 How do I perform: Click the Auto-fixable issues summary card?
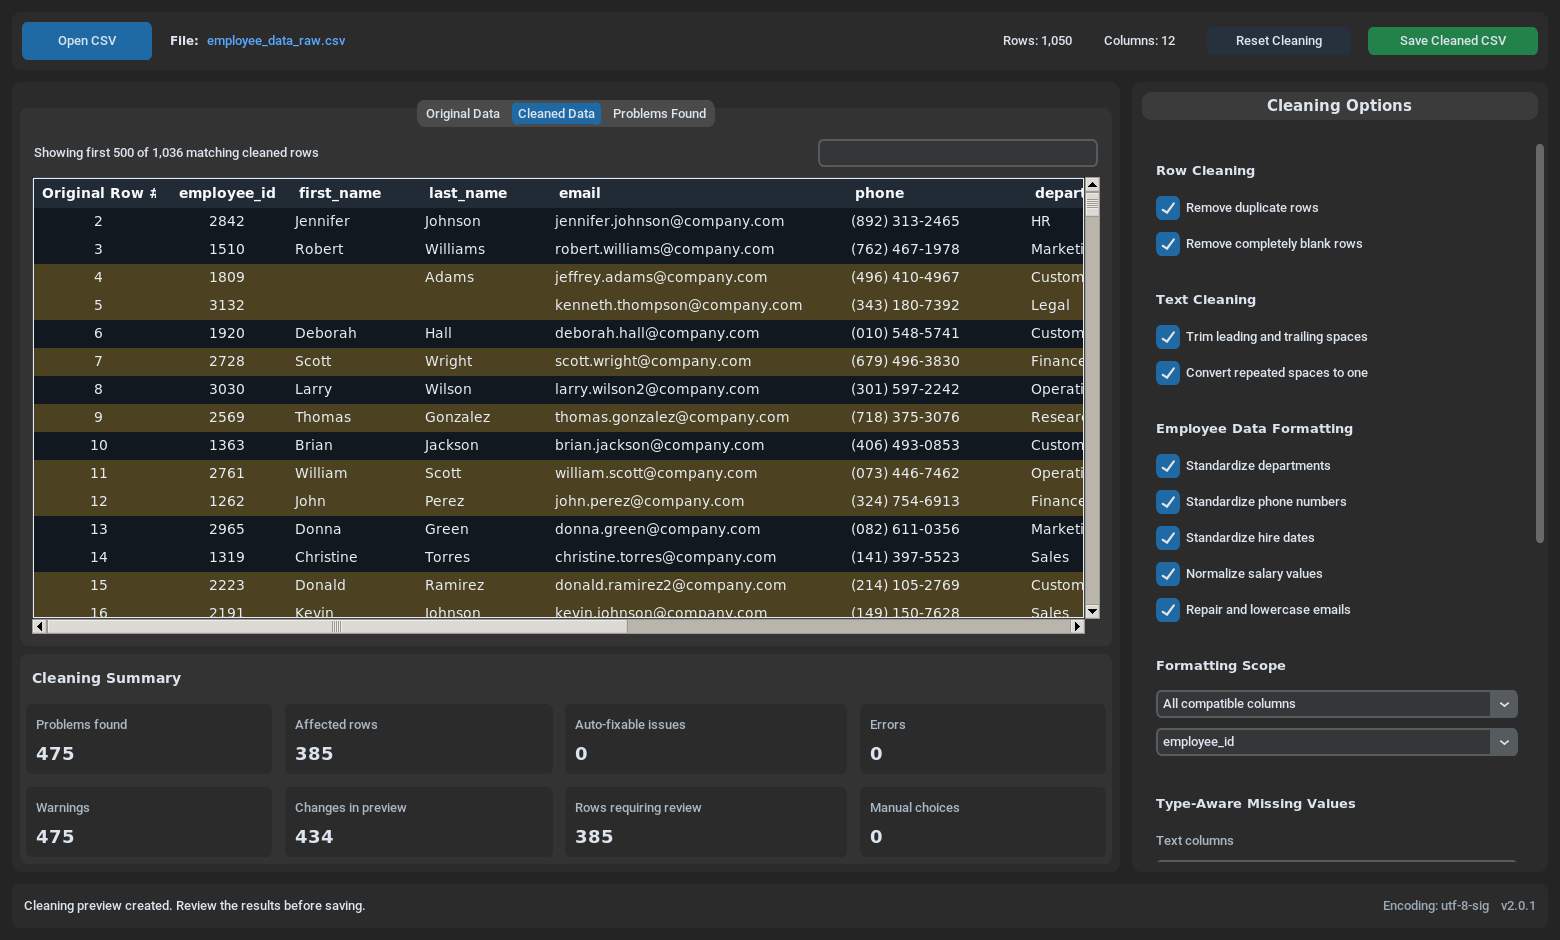(706, 739)
